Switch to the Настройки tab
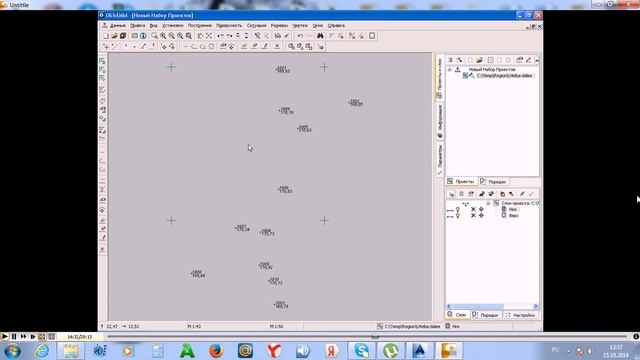 (520, 315)
